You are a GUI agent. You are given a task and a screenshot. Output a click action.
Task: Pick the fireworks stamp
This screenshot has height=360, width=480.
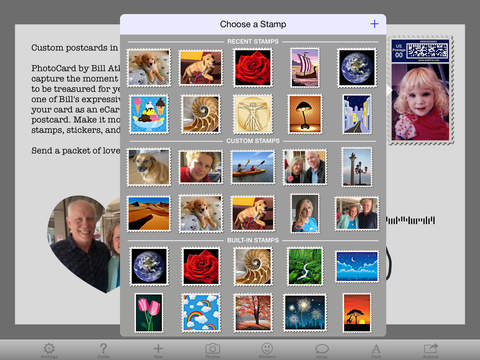point(305,313)
